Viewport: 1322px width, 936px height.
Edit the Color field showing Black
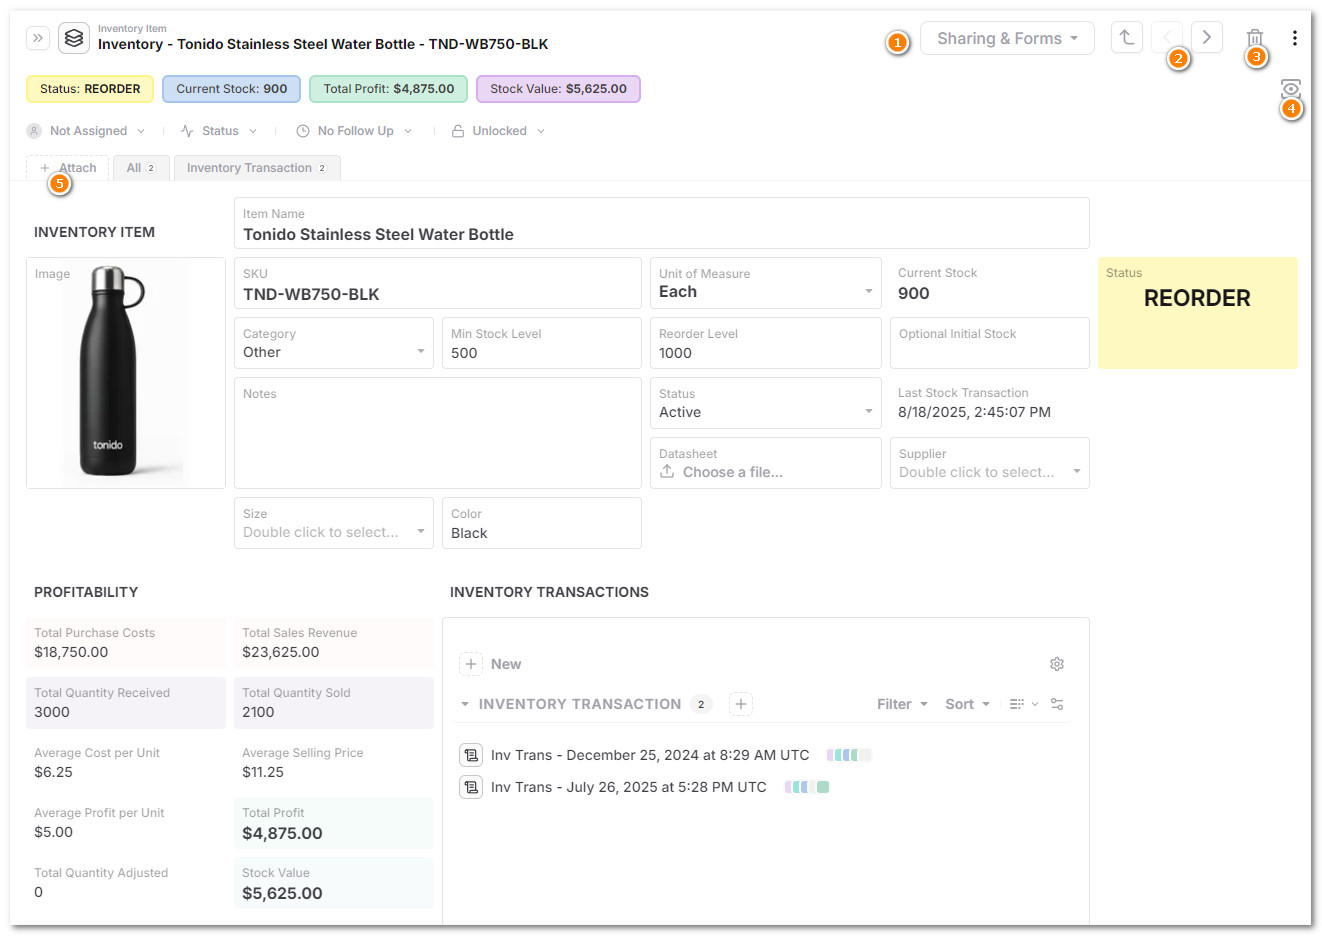click(x=542, y=523)
